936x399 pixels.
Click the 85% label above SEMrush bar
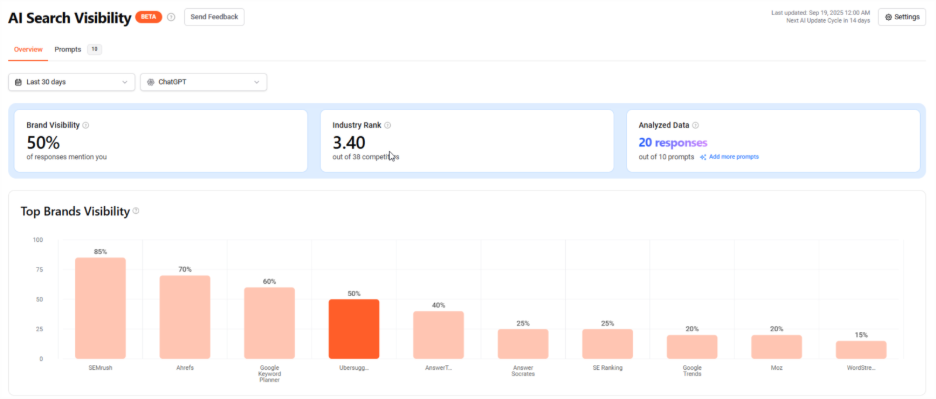(100, 252)
